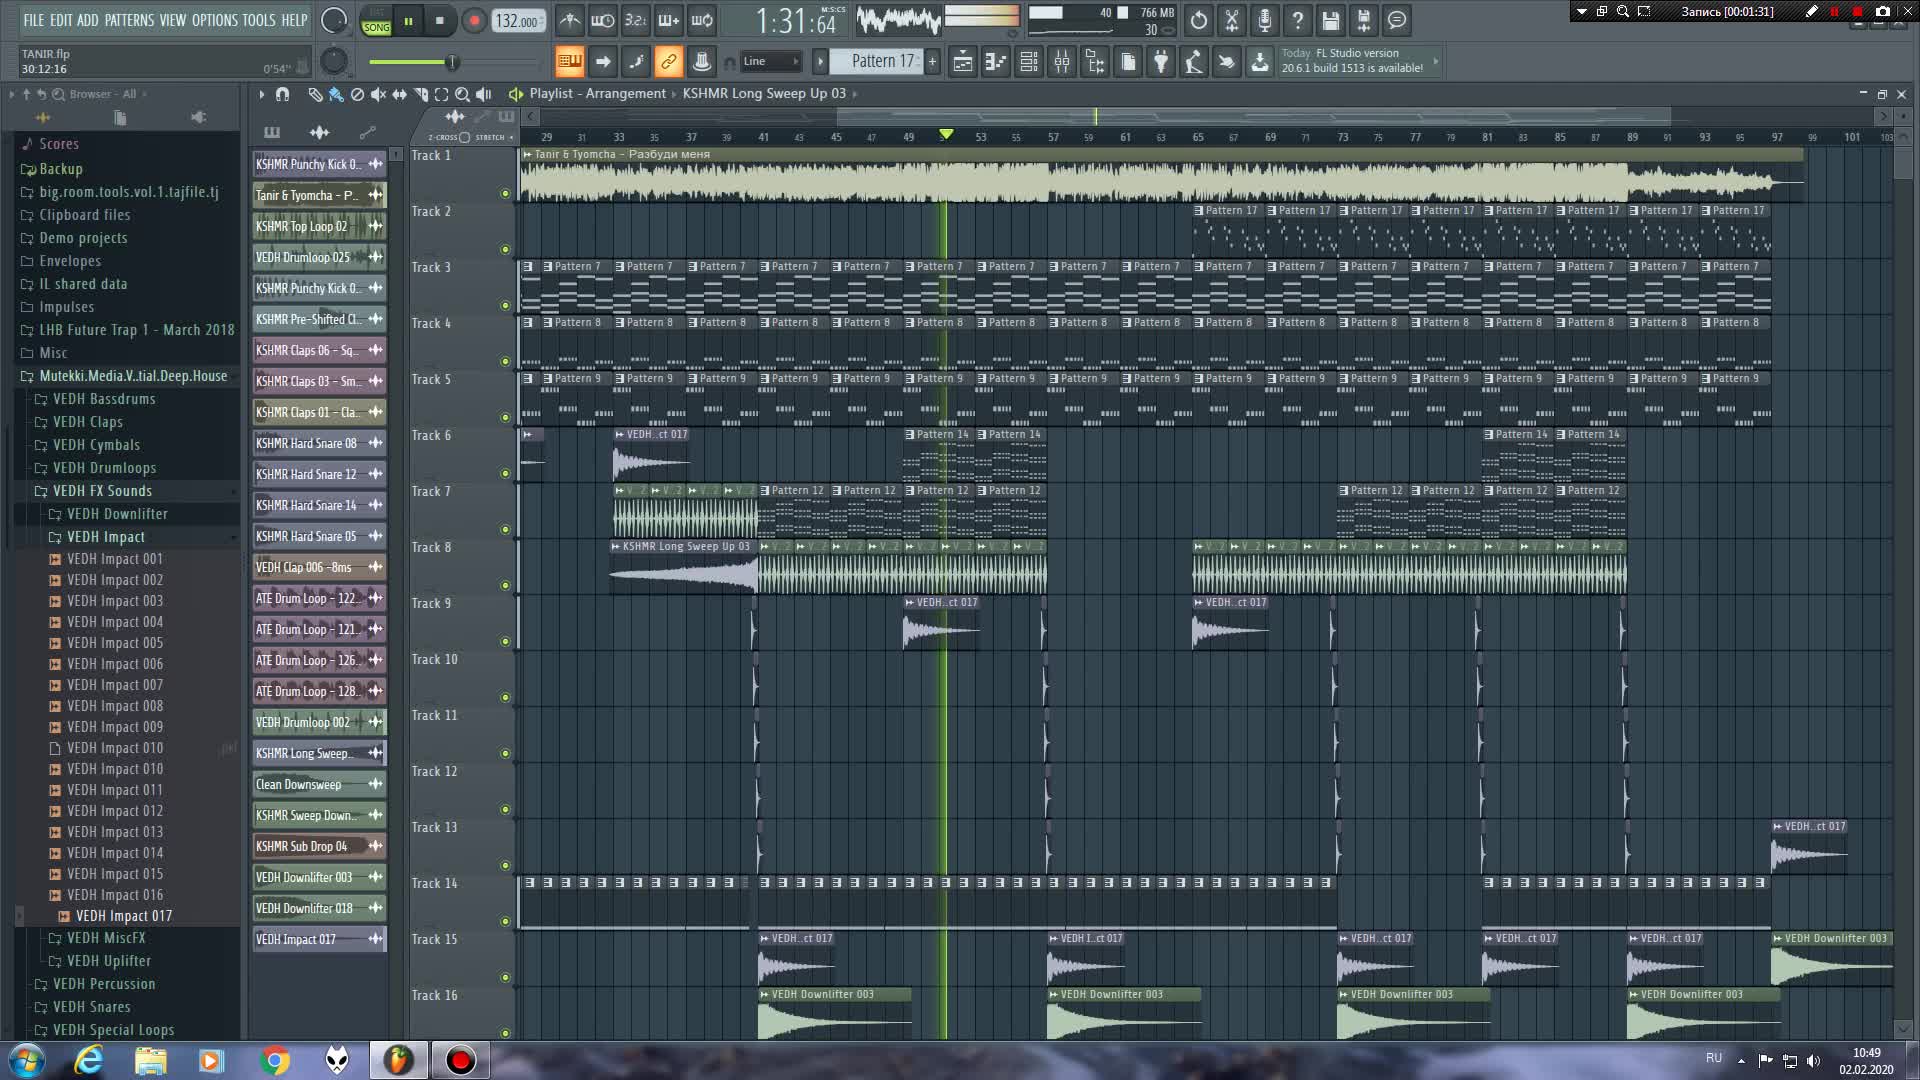The image size is (1920, 1080).
Task: Mute Track 8 via its green LED
Action: 505,586
